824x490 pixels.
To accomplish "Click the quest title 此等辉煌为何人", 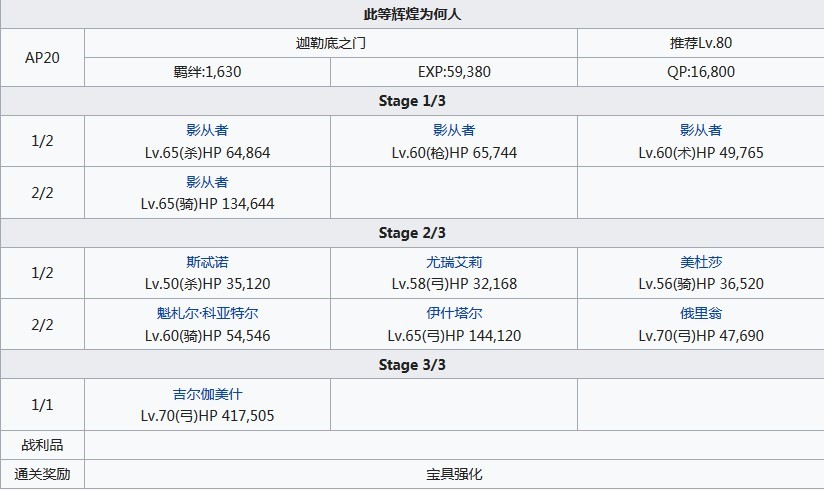I will [412, 15].
